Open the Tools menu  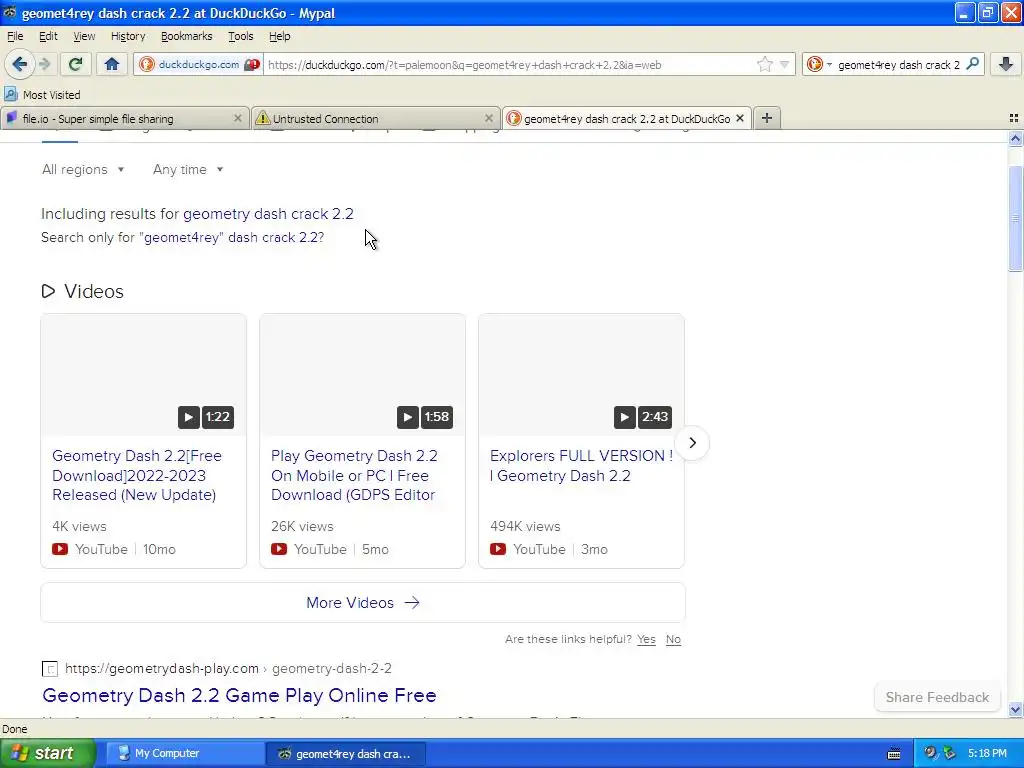point(240,36)
